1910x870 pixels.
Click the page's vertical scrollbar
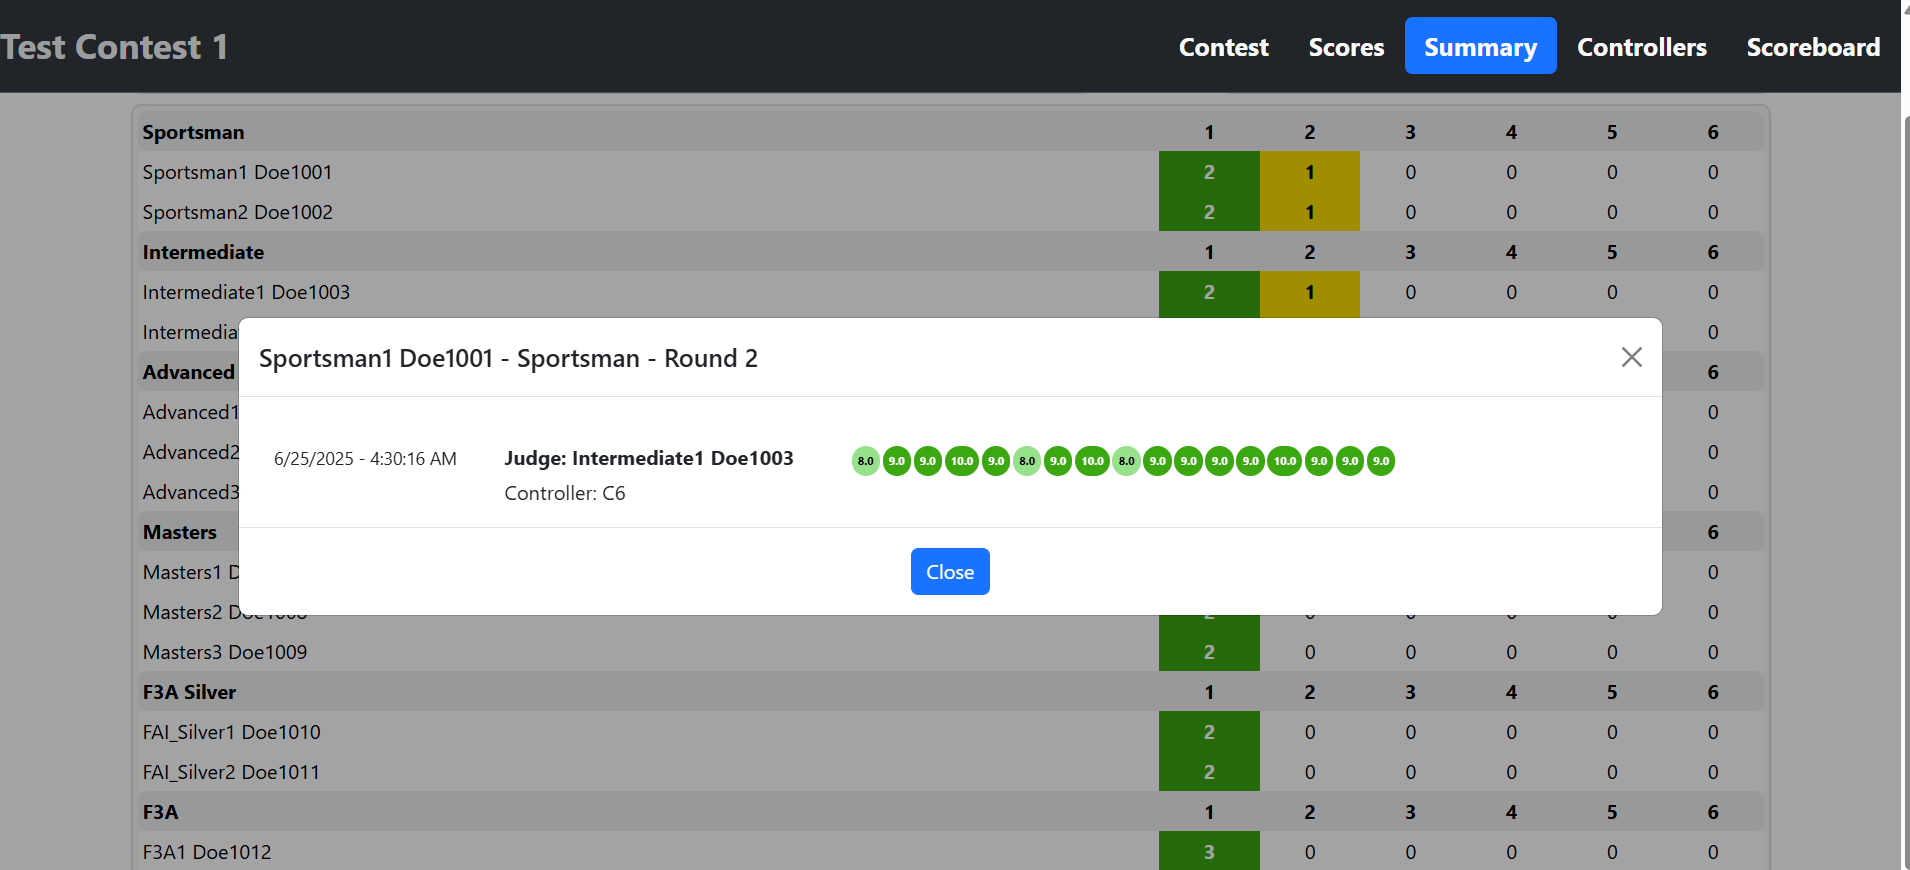pos(1904,480)
